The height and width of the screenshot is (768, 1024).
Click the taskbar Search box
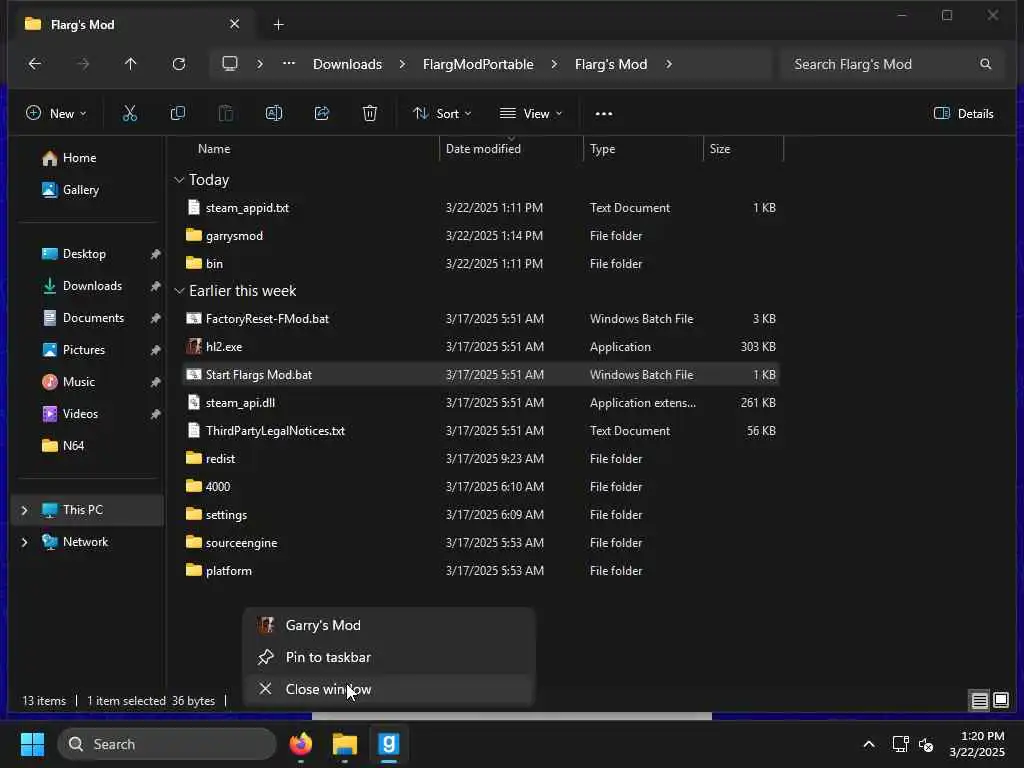167,744
